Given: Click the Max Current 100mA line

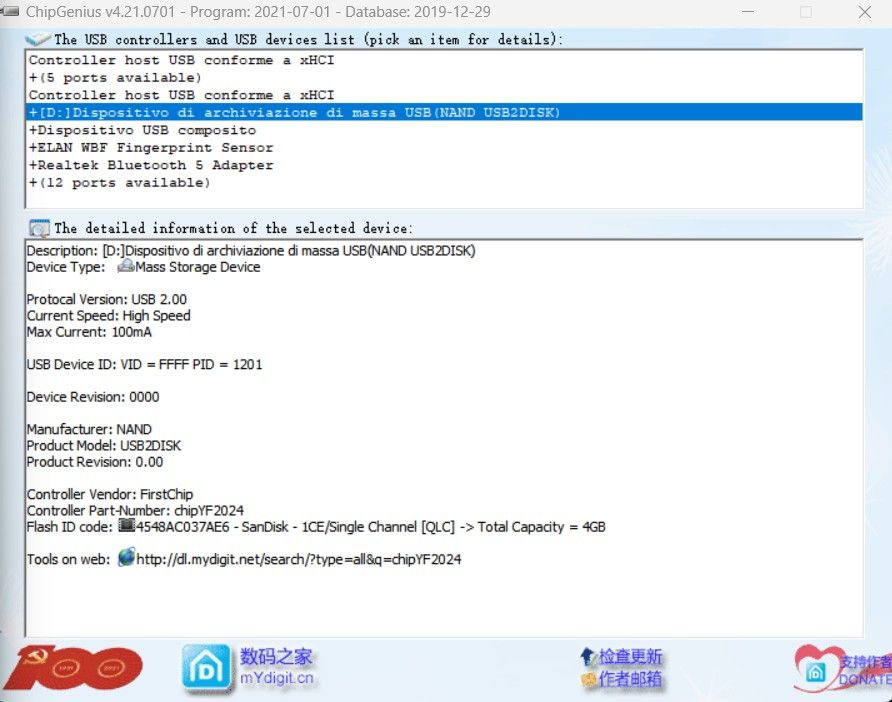Looking at the screenshot, I should coord(89,332).
